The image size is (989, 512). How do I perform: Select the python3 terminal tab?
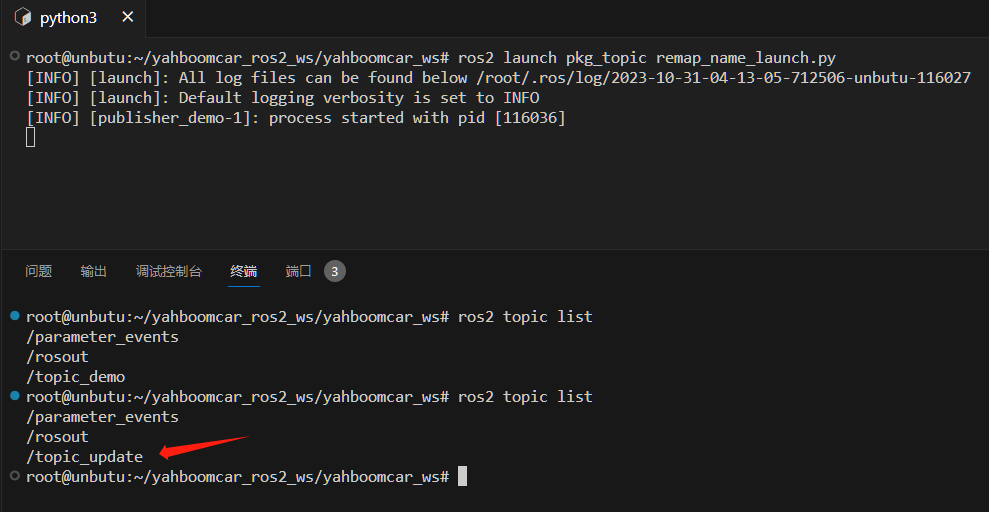click(73, 18)
